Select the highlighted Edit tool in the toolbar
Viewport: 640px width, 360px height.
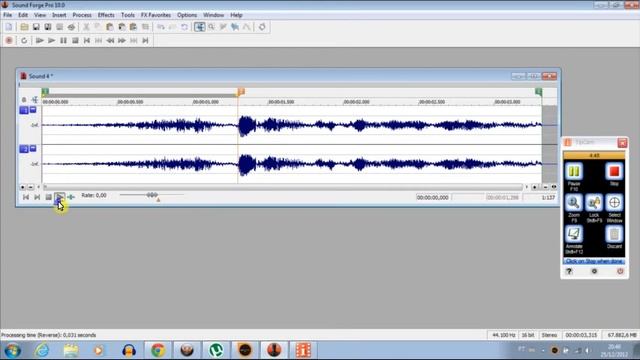(x=200, y=27)
